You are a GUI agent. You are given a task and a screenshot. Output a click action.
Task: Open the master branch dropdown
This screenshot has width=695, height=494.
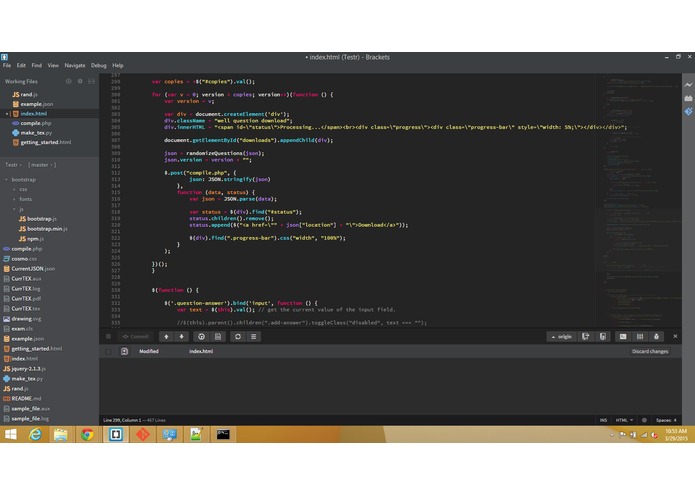(42, 165)
